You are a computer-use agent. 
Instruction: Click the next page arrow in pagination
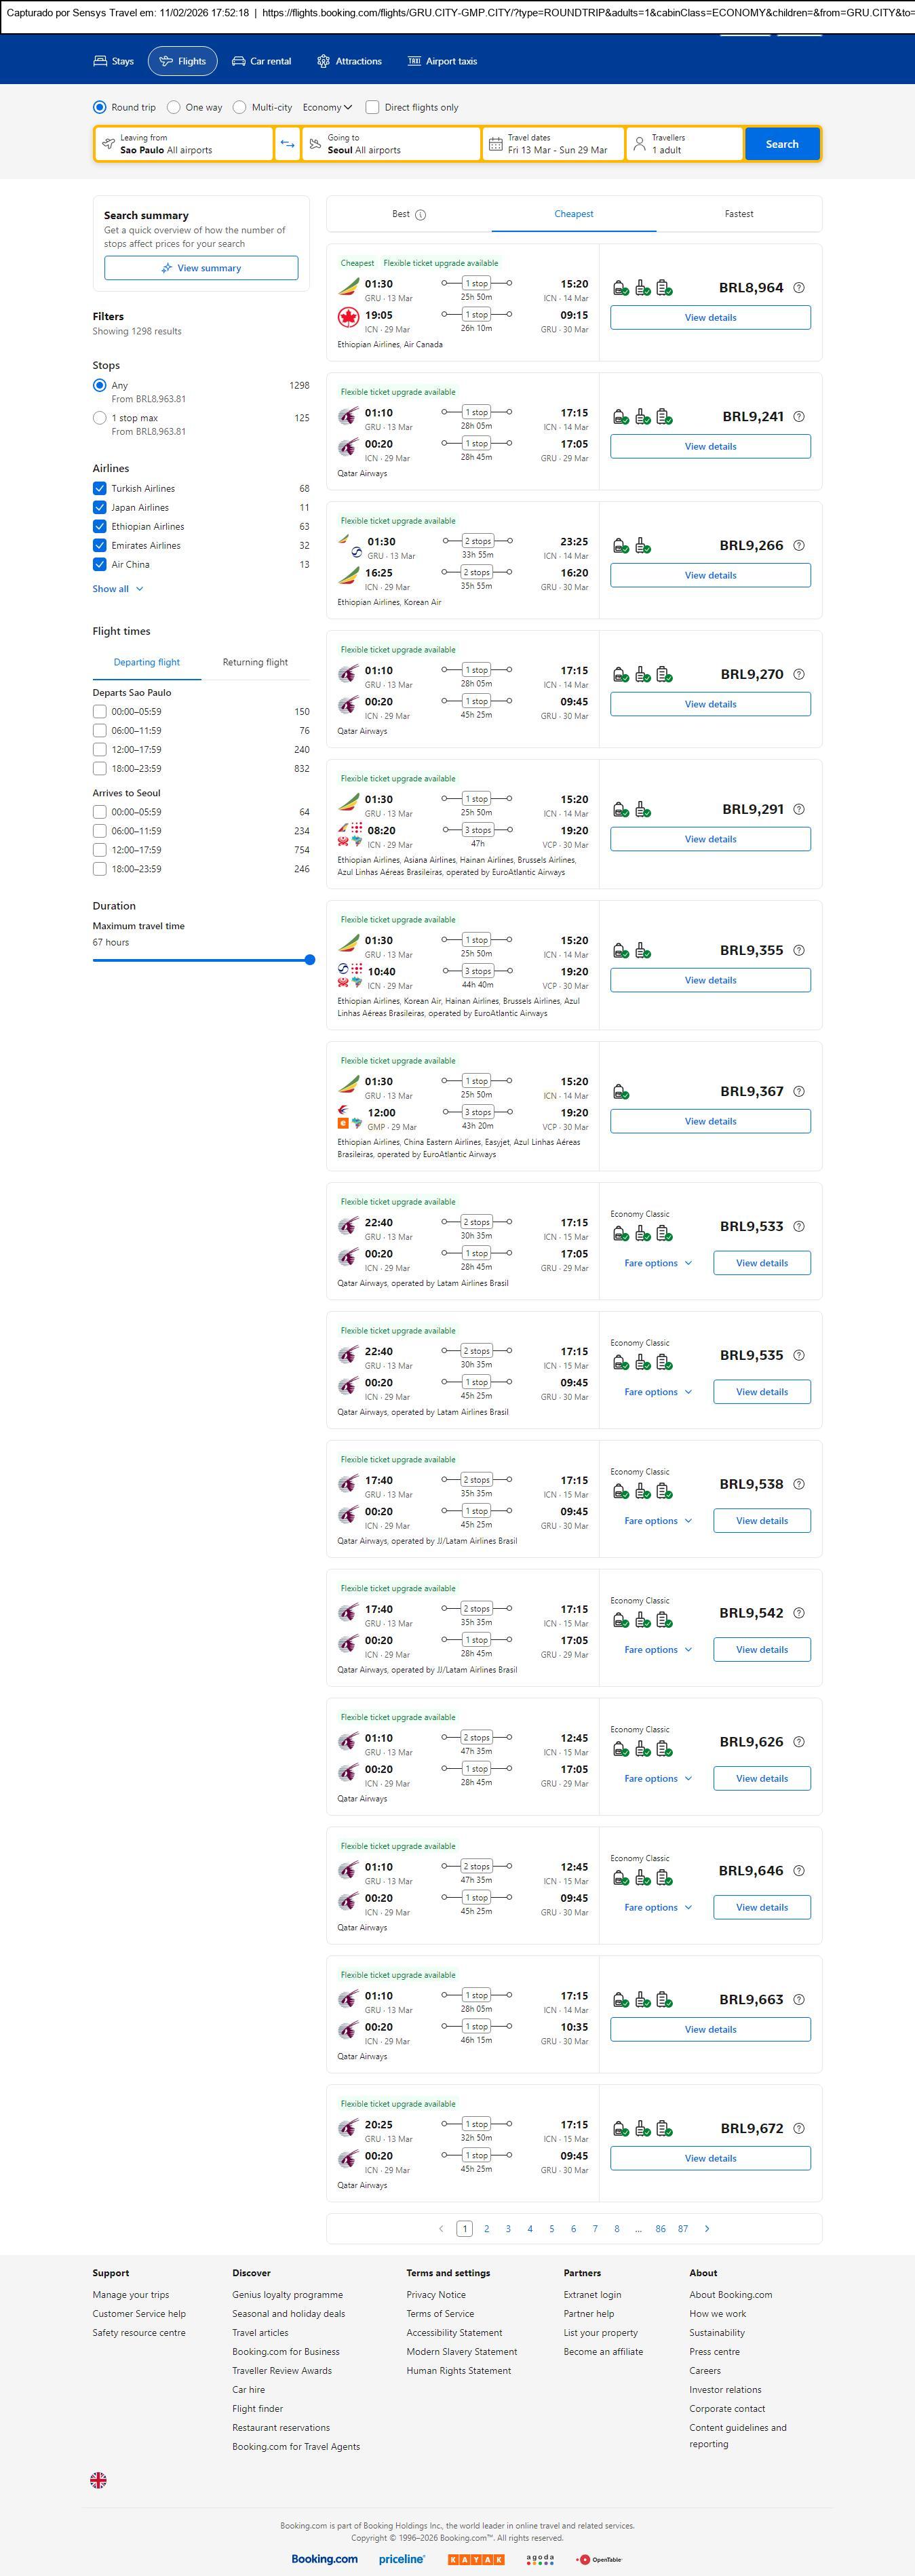coord(707,2228)
